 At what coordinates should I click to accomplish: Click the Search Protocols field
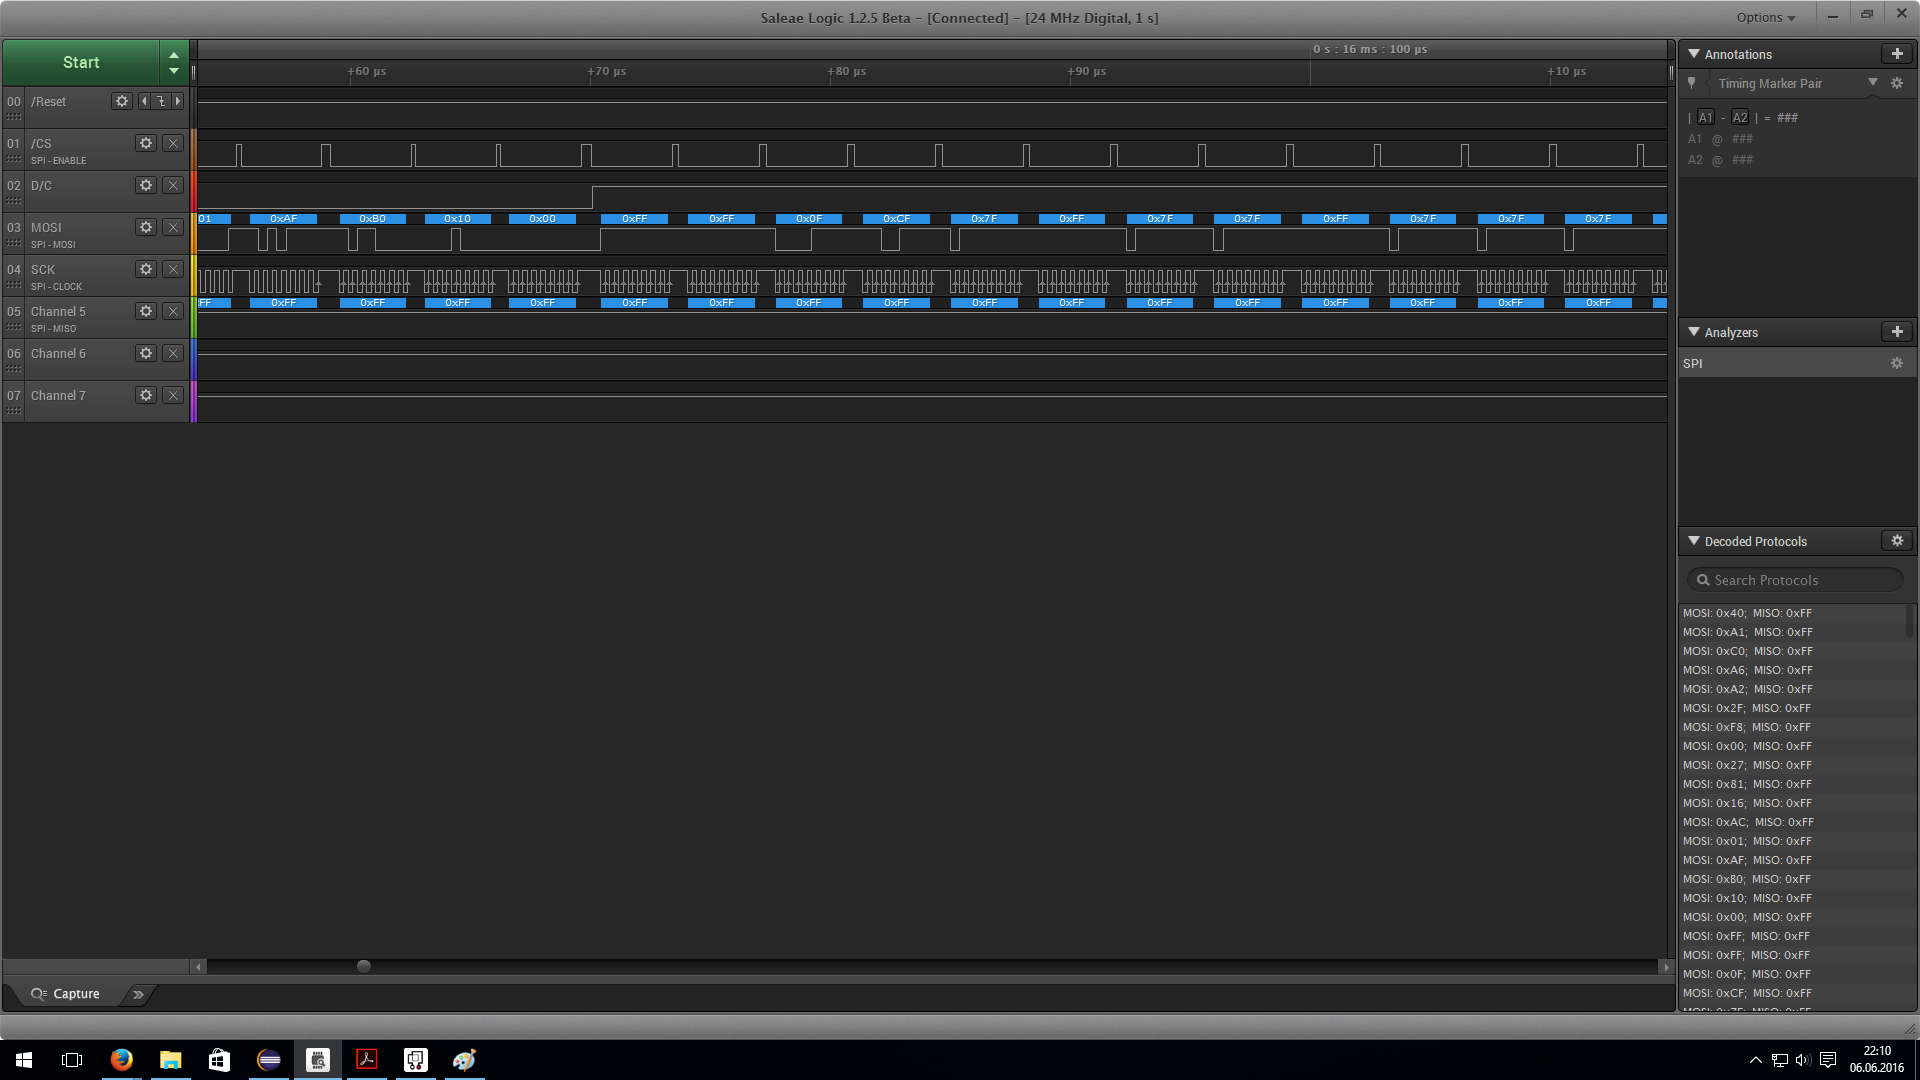click(1795, 580)
